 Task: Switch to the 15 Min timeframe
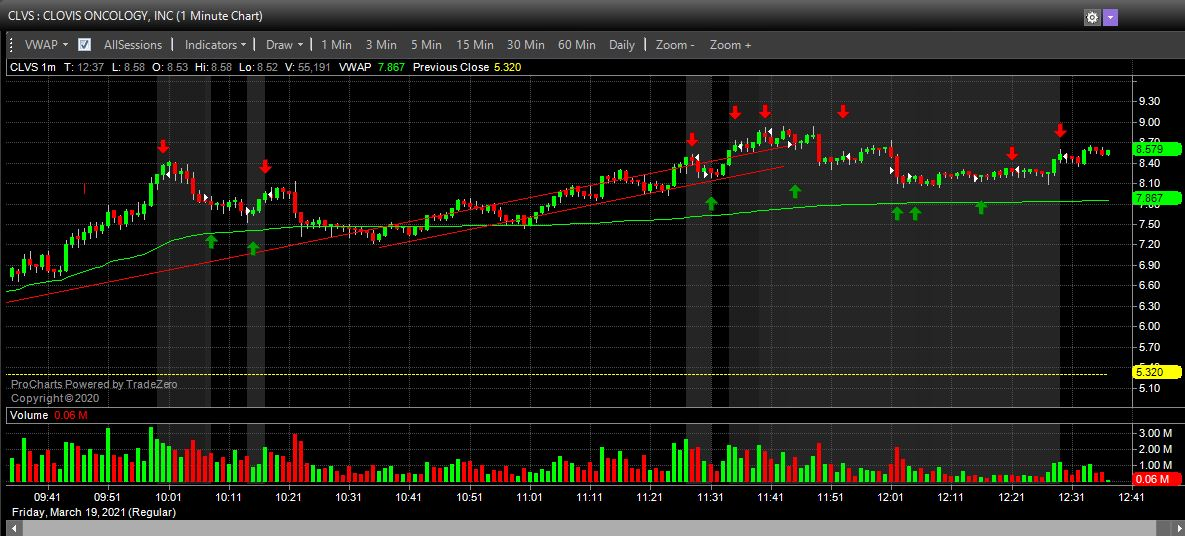pyautogui.click(x=475, y=45)
